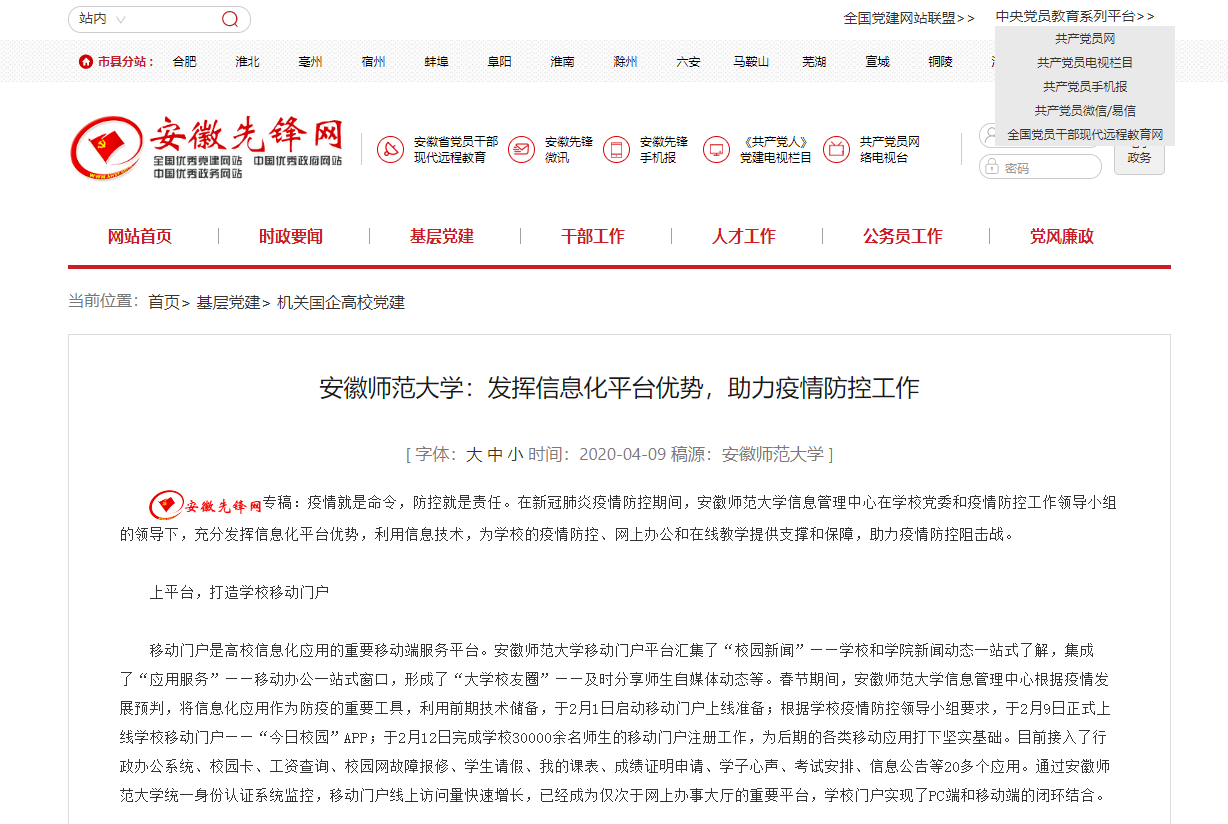Open the 人才工作 navigation tab
The width and height of the screenshot is (1228, 824).
[x=744, y=237]
